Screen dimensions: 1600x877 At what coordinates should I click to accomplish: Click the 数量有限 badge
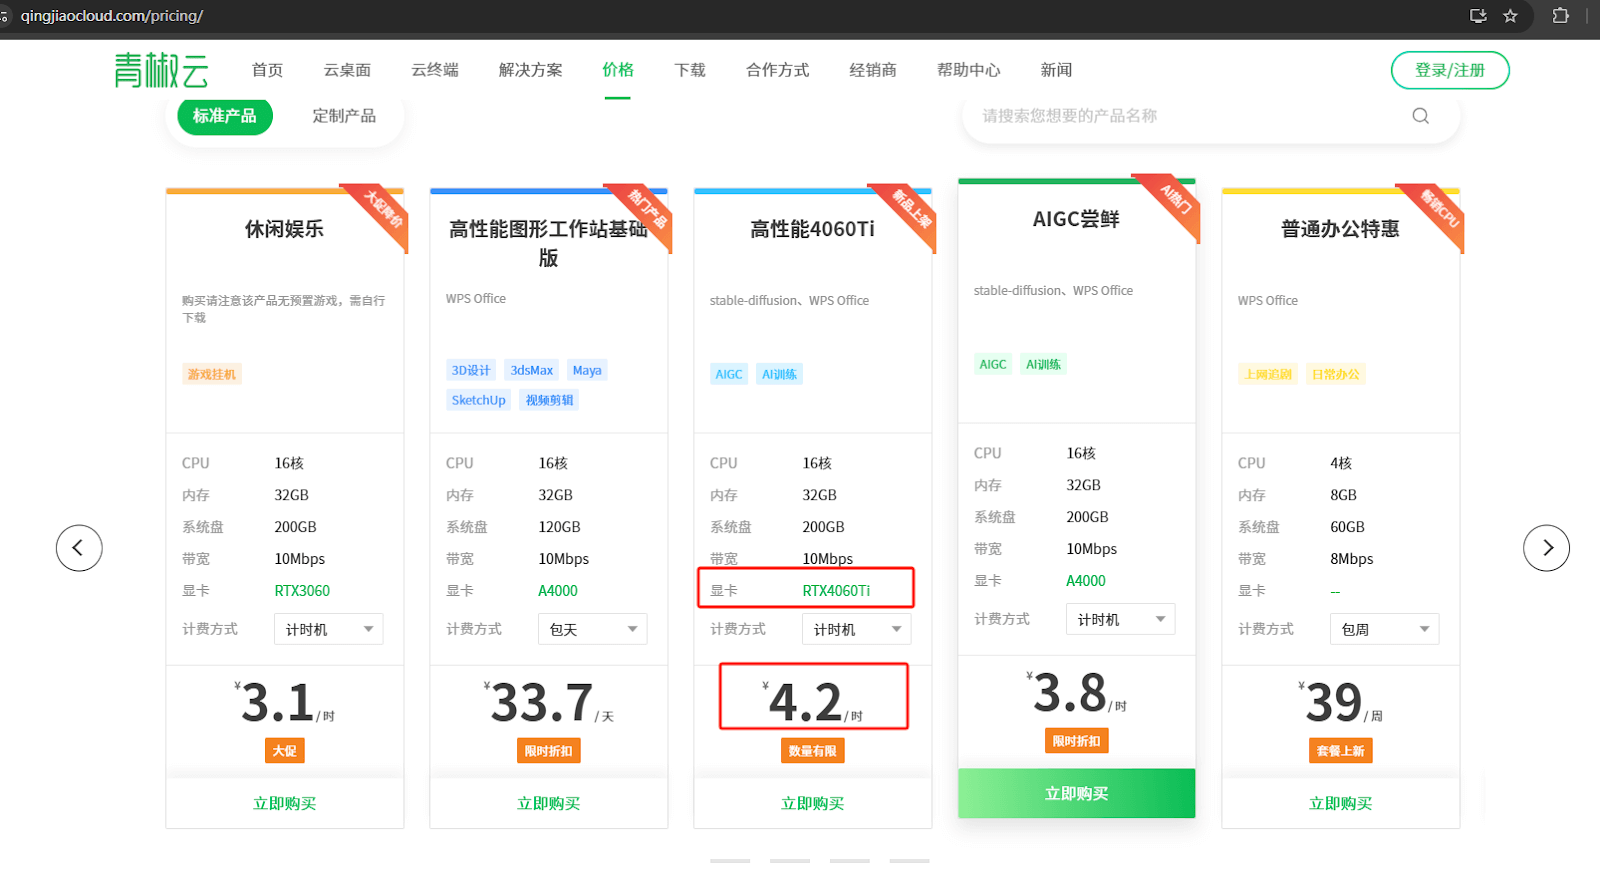tap(813, 751)
